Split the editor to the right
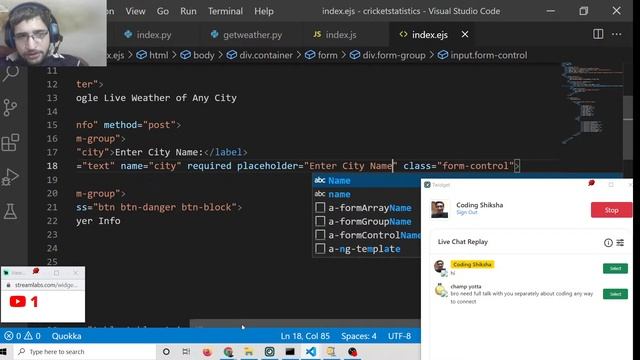 [x=598, y=34]
